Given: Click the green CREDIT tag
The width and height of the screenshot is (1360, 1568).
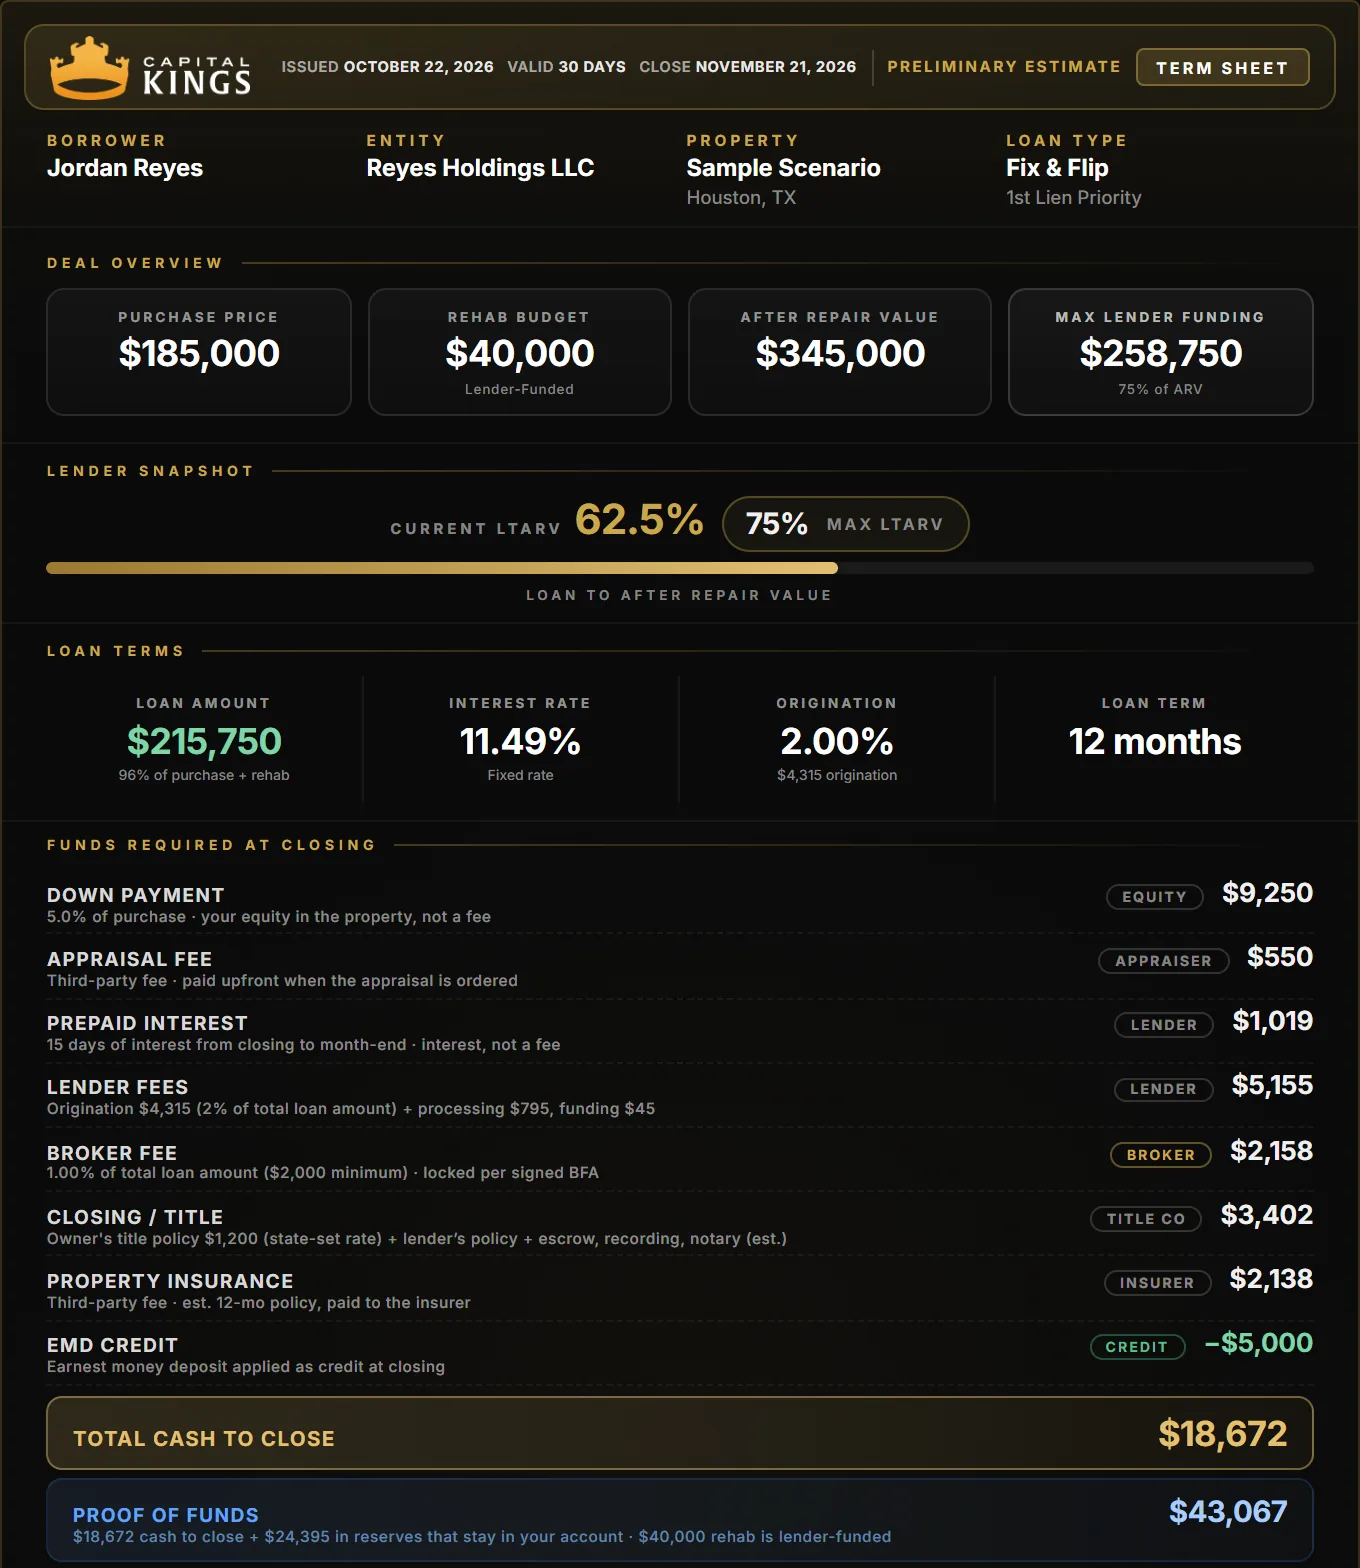Looking at the screenshot, I should (1137, 1347).
